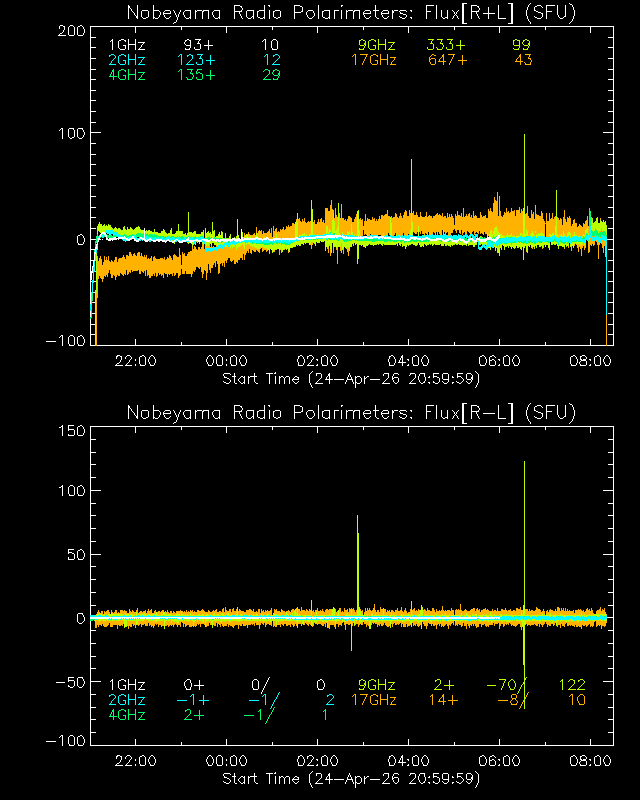Select the 17GHz legend label in lower plot
Image resolution: width=640 pixels, height=800 pixels.
(373, 700)
